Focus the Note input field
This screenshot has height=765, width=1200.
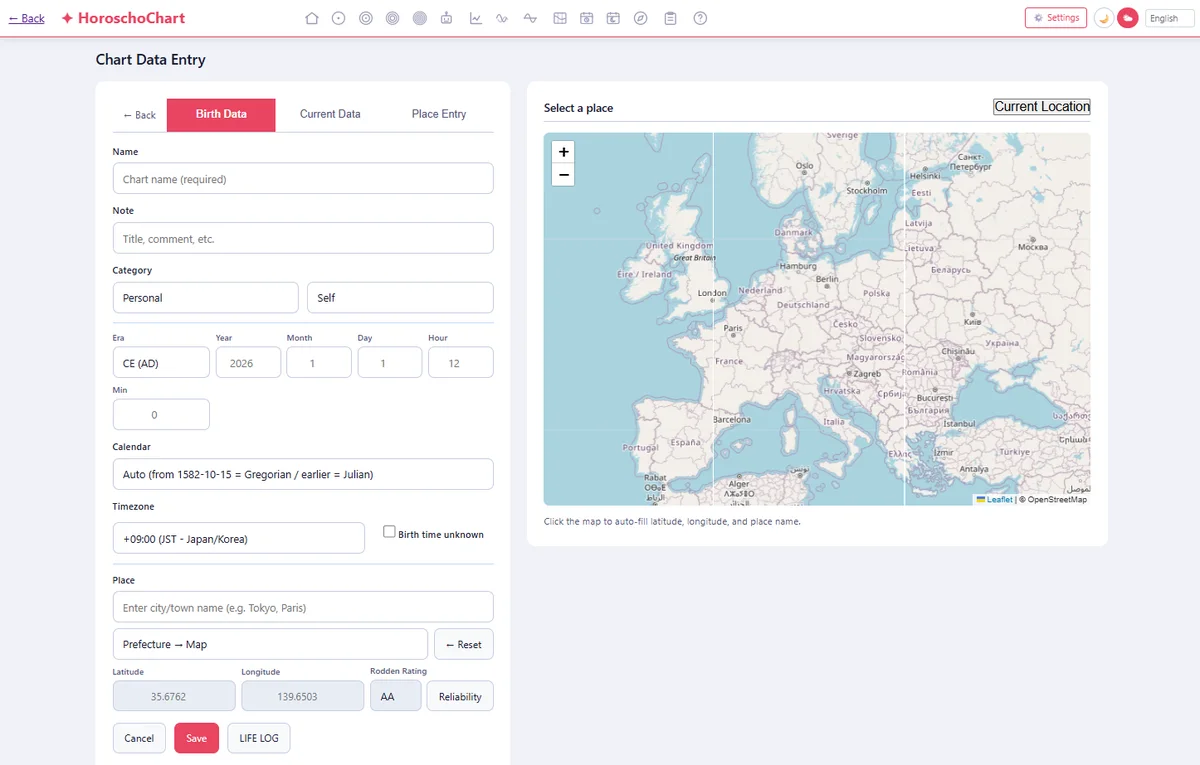[303, 238]
